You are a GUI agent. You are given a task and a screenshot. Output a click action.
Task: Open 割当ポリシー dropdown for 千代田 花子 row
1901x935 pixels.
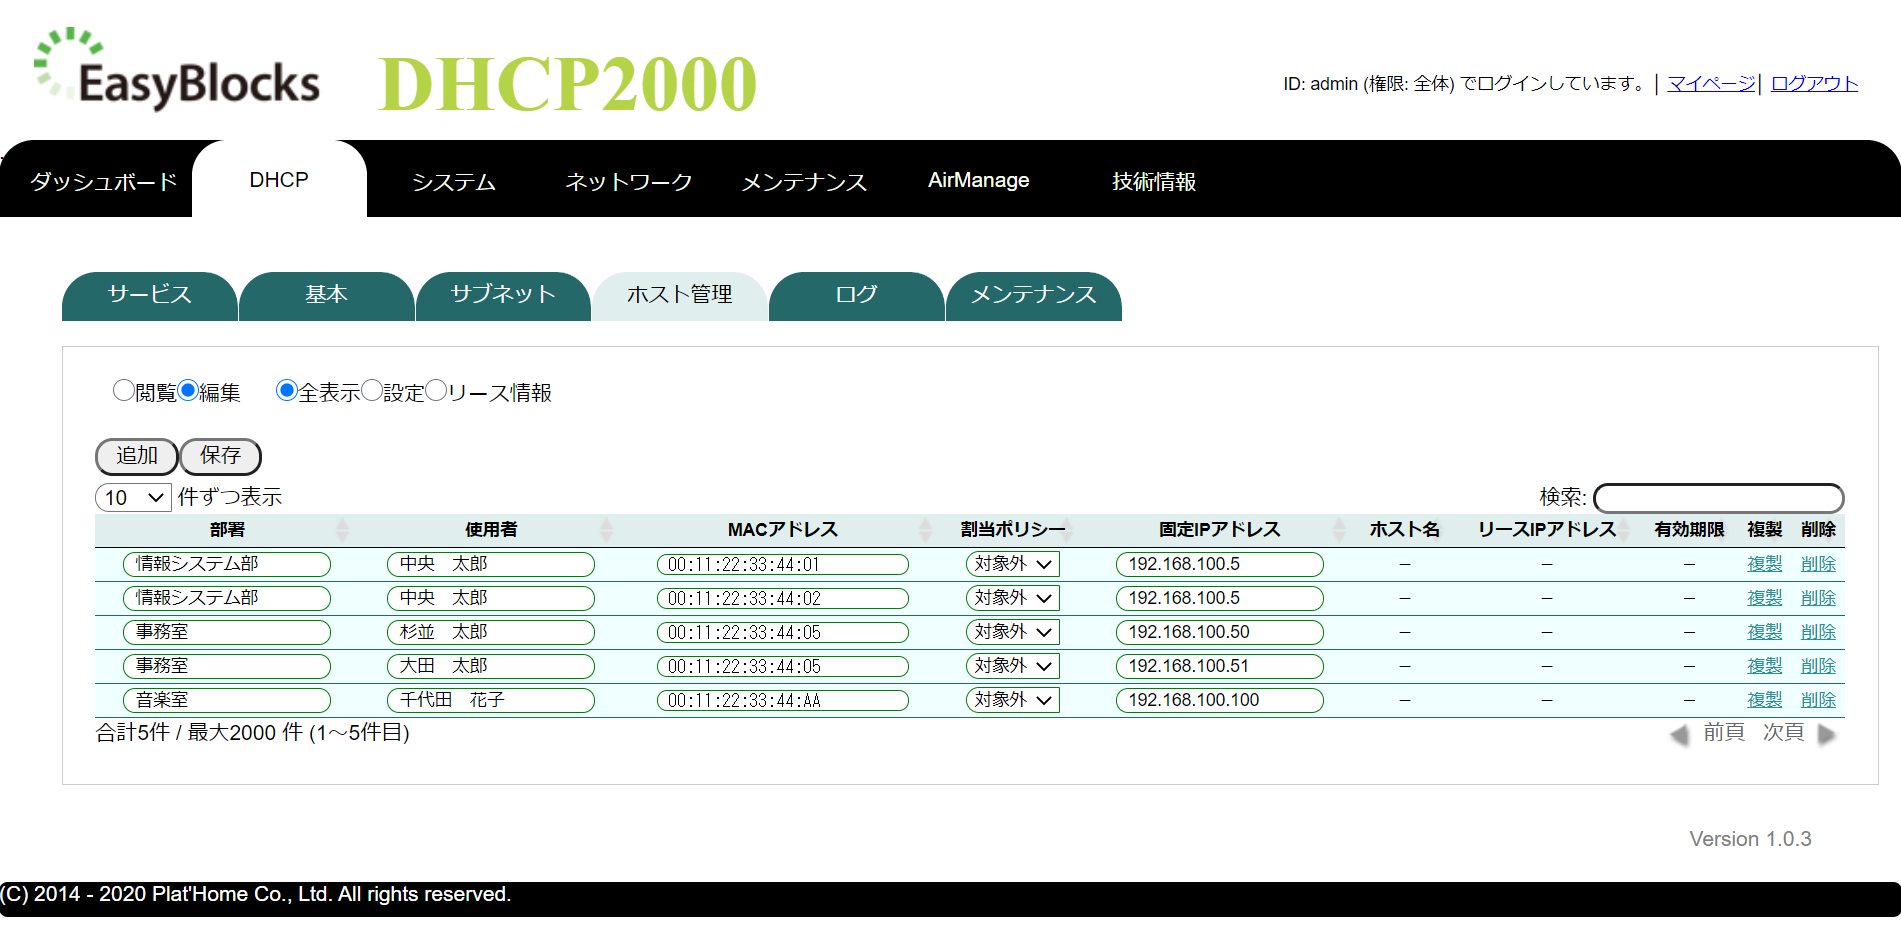click(1012, 700)
